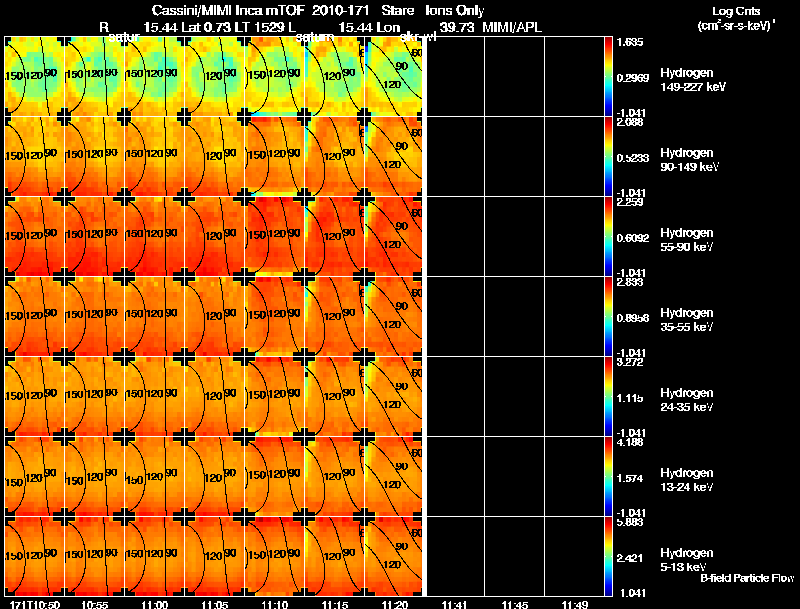Image resolution: width=800 pixels, height=609 pixels.
Task: Select the empty 5-13 keV panel at 11:49
Action: [574, 556]
